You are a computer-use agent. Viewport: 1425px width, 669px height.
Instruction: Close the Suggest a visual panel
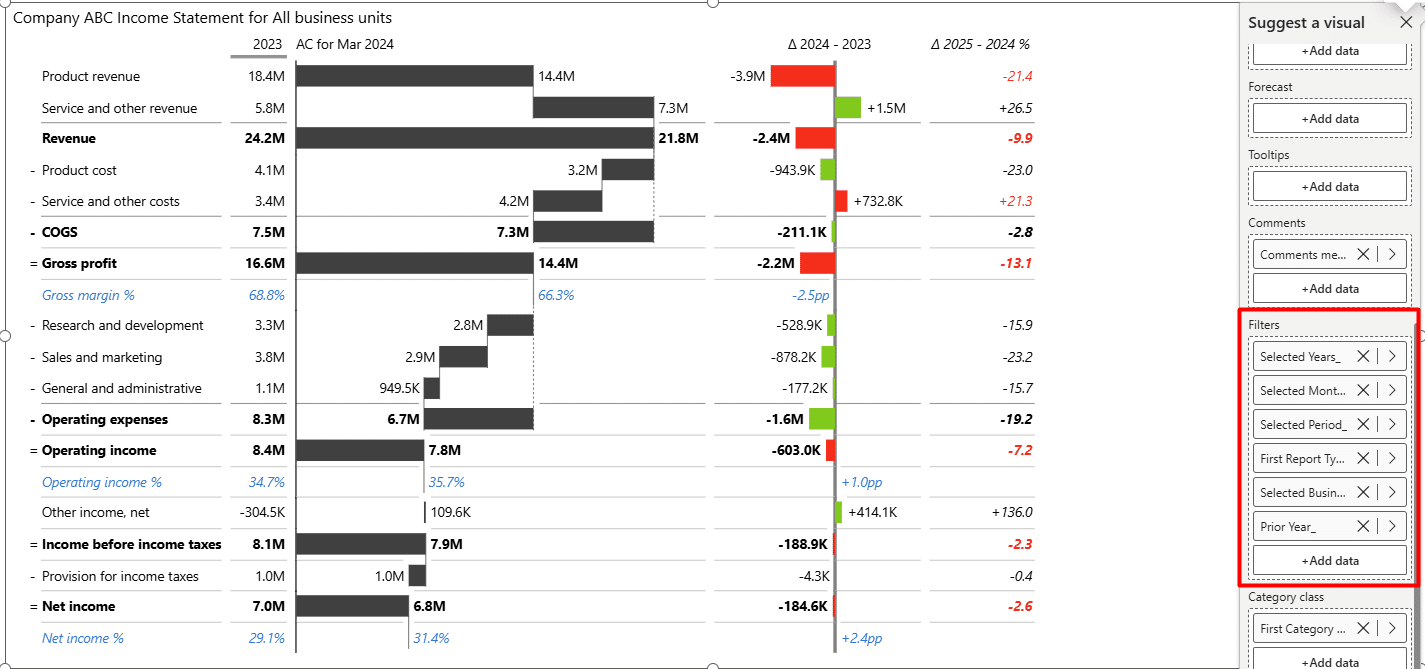click(x=1406, y=22)
